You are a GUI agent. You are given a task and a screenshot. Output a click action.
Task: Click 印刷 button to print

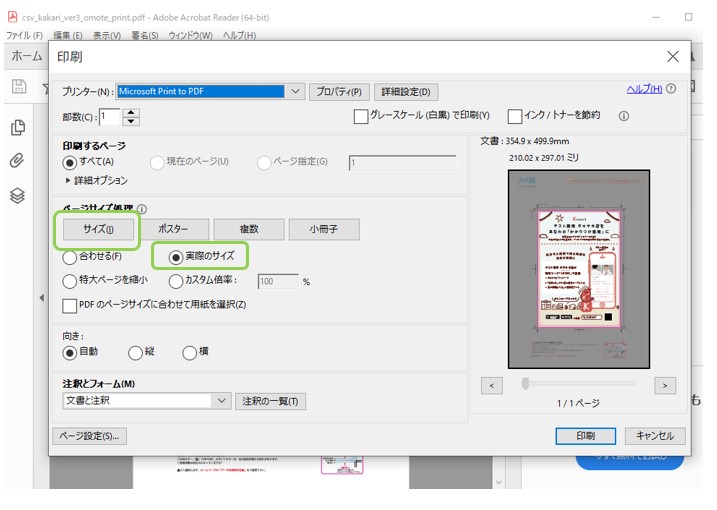[586, 436]
